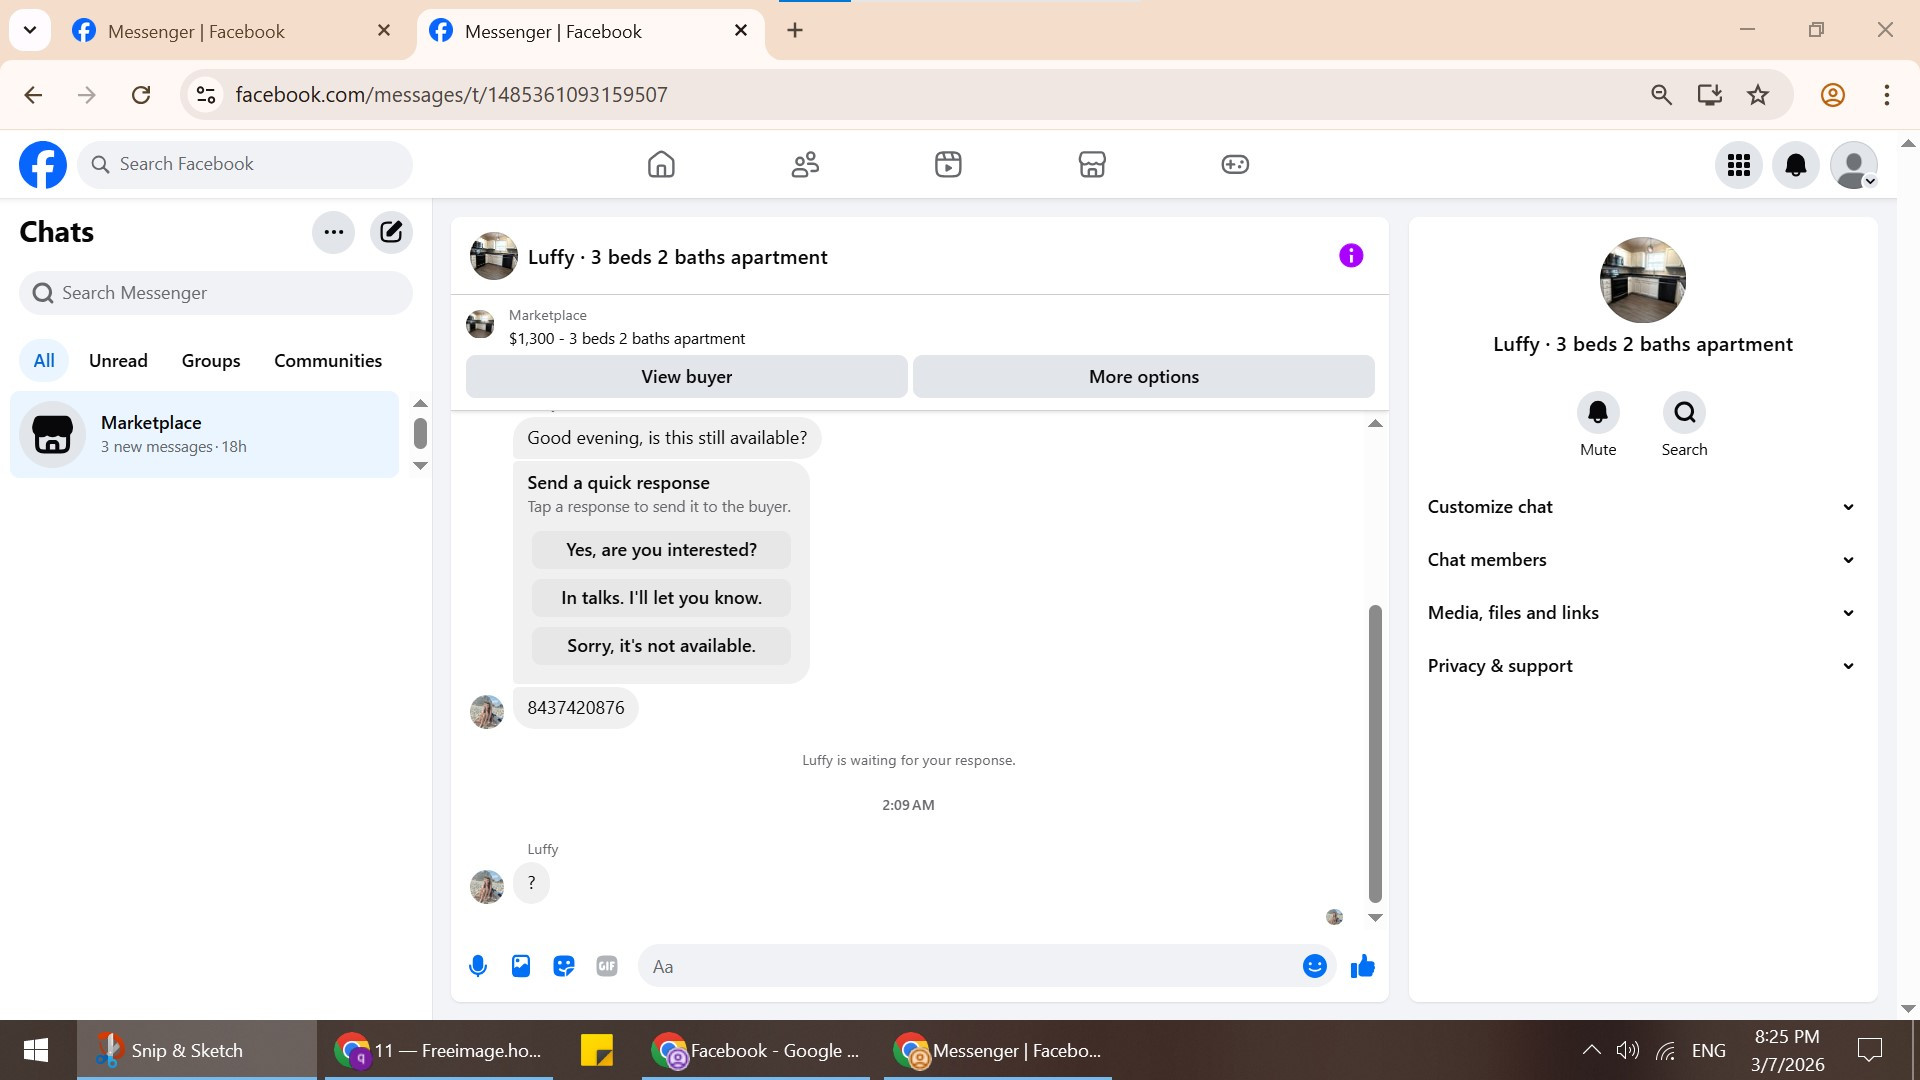Image resolution: width=1920 pixels, height=1080 pixels.
Task: Open Reels video icon in top navigation
Action: tap(948, 164)
